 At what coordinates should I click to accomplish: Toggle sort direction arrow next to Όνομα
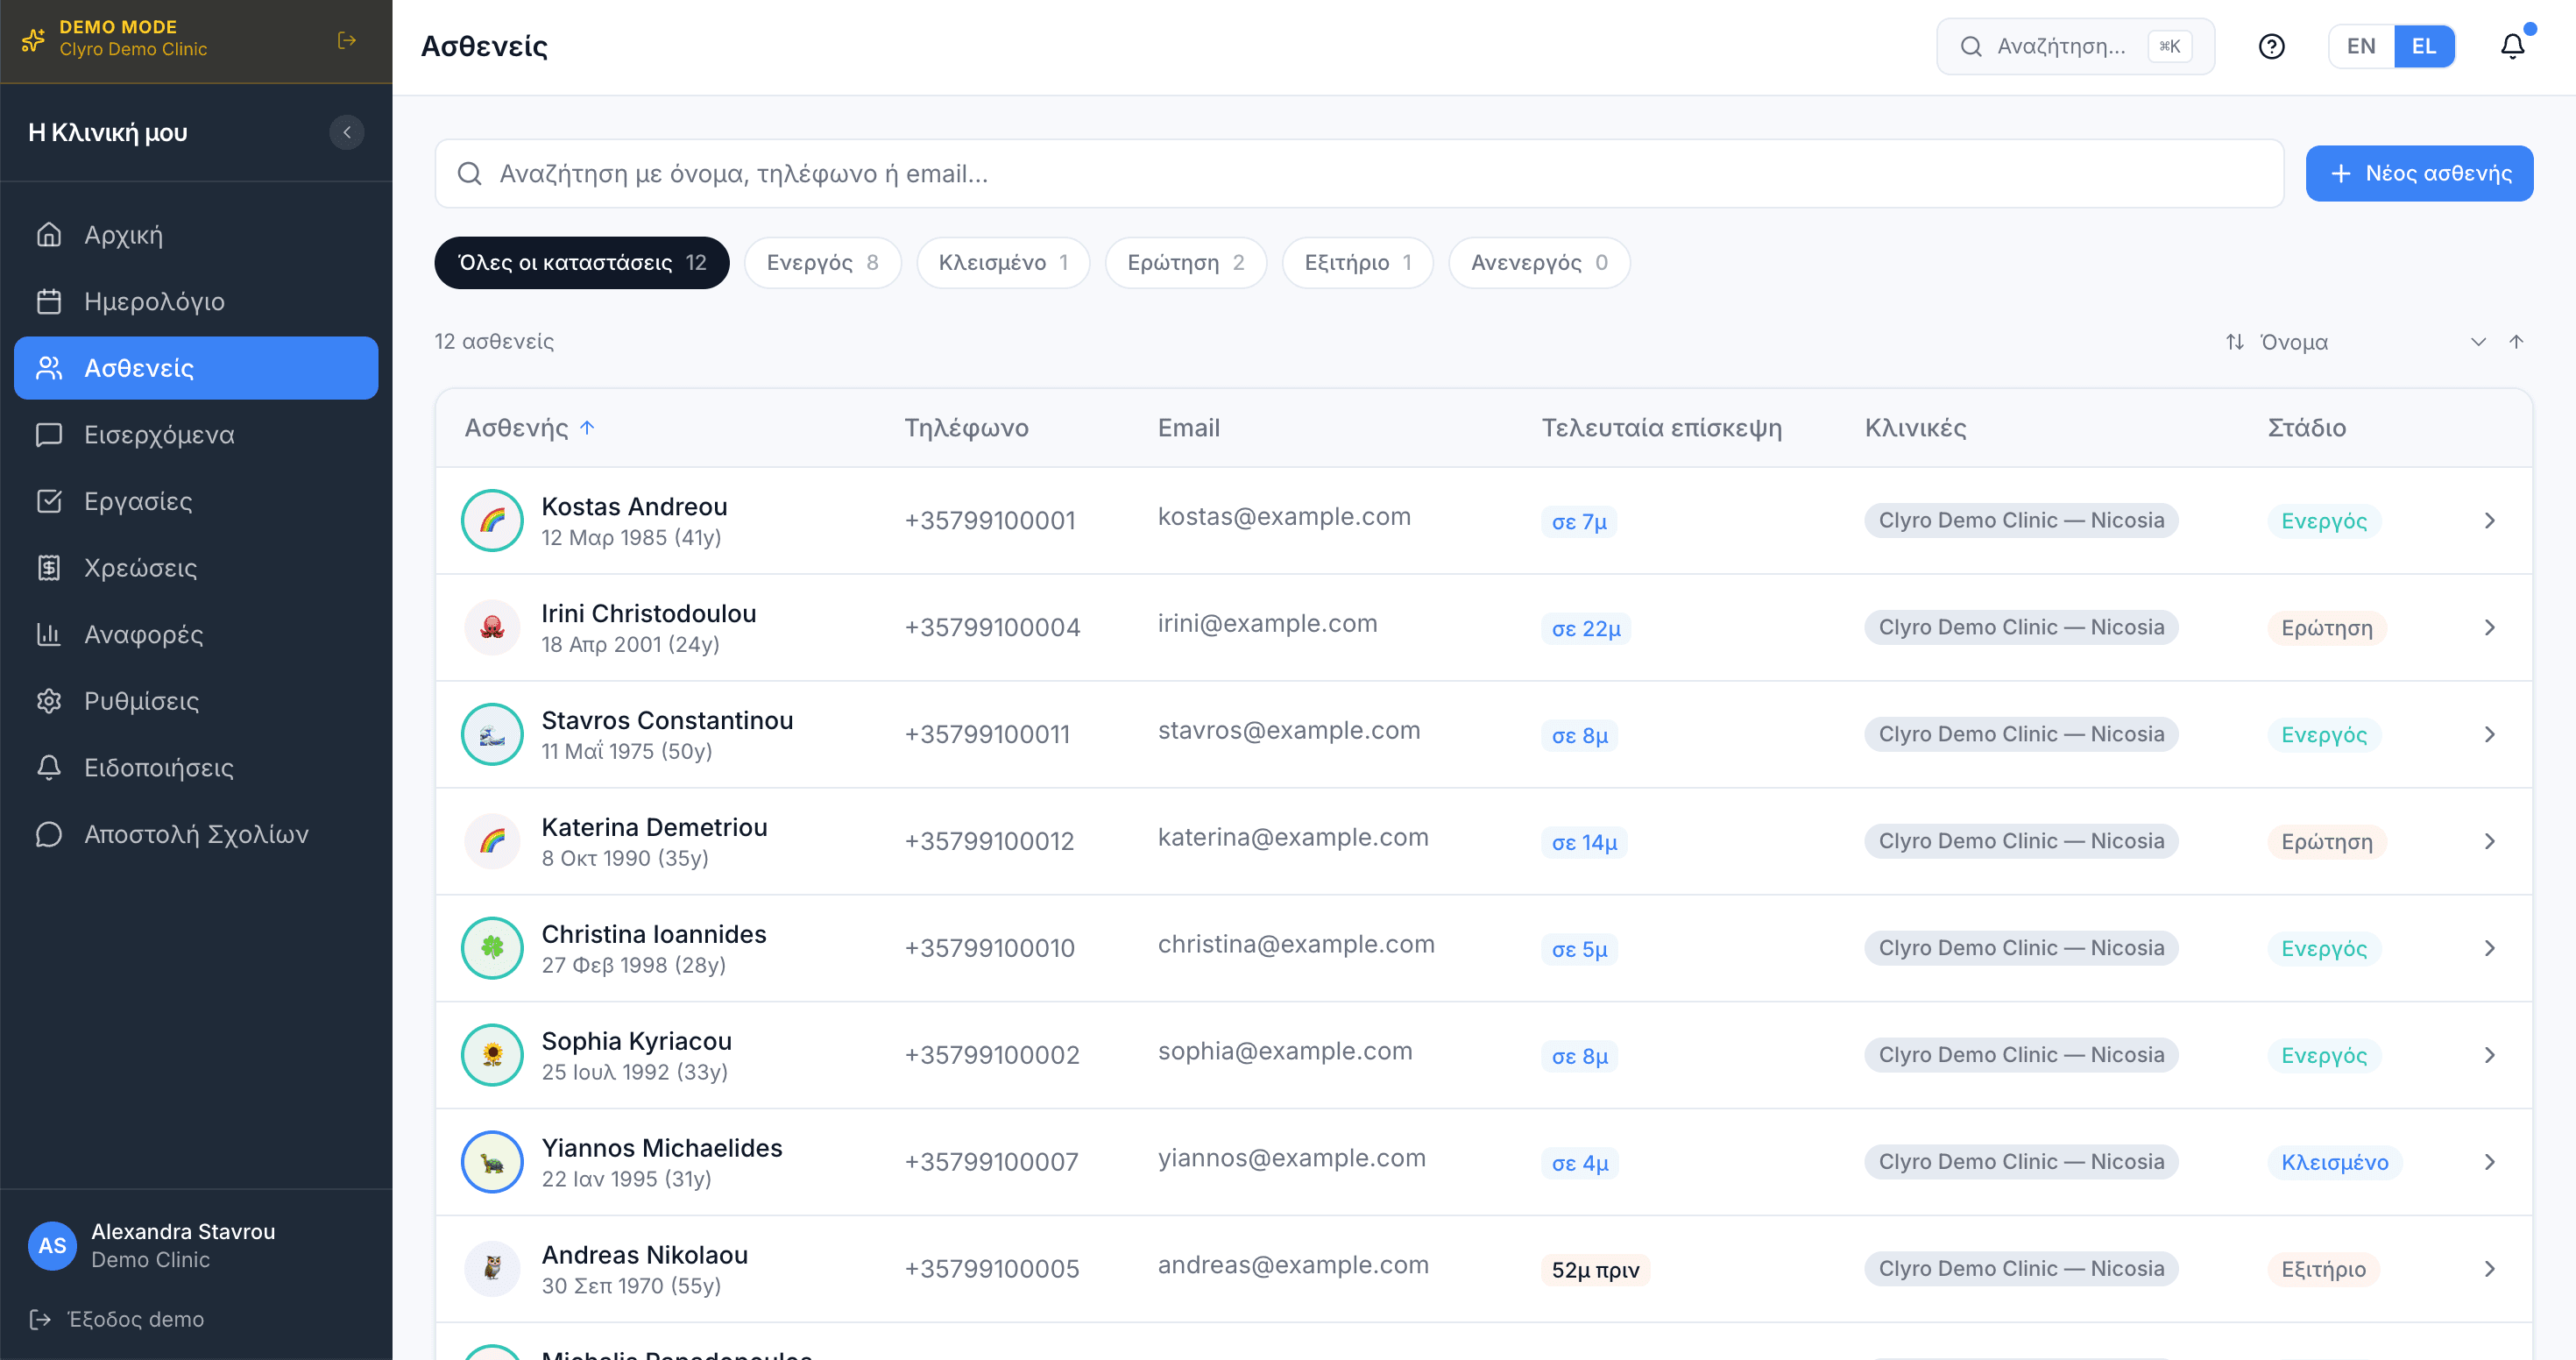[2516, 342]
